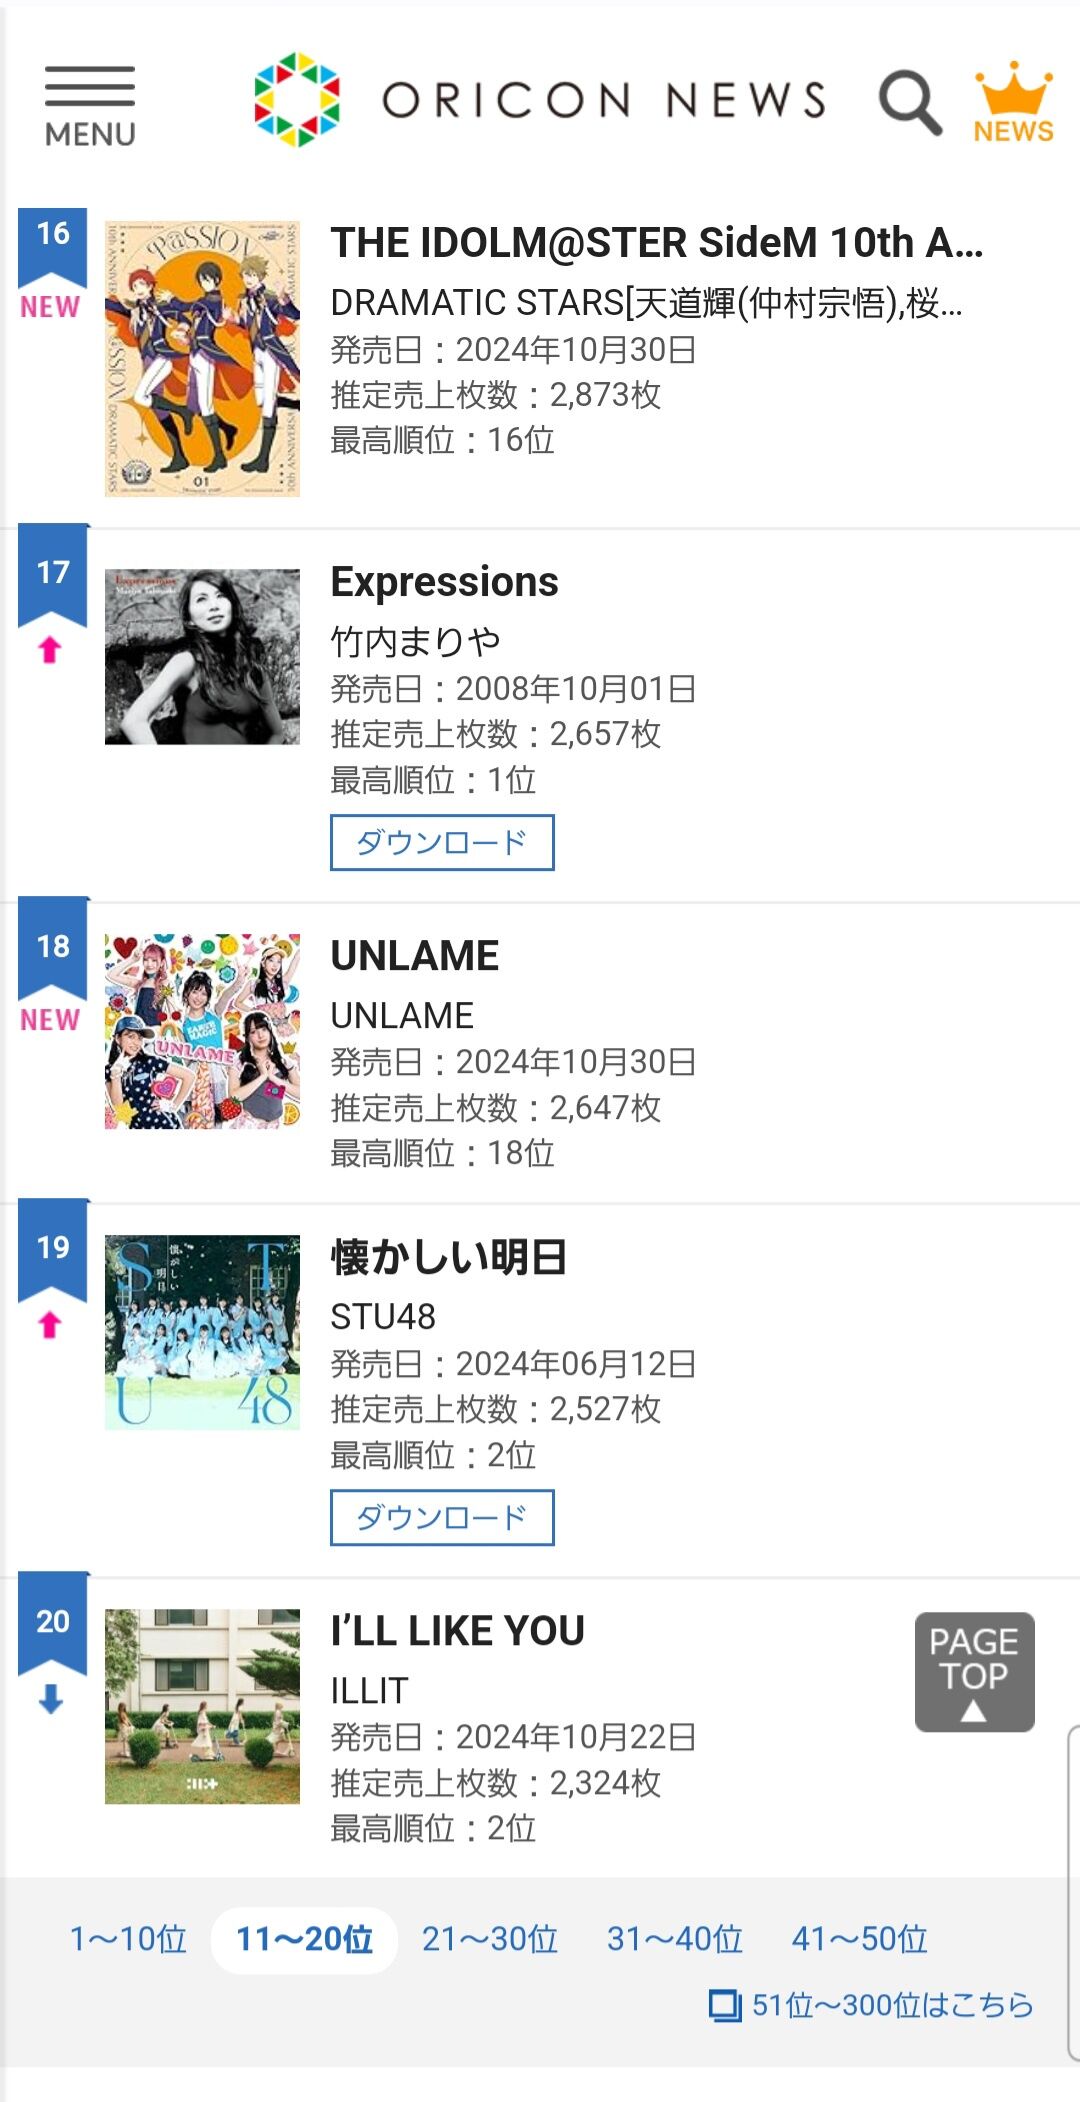Click the UNLAME album cover thumbnail
Viewport: 1080px width, 2102px height.
(x=202, y=1032)
